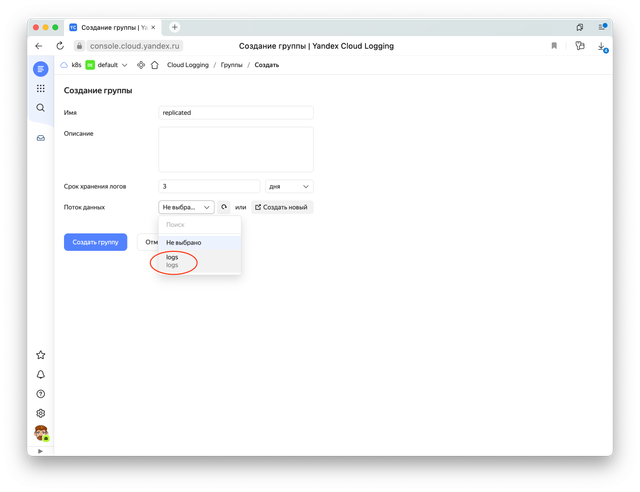
Task: Click the search icon in left sidebar
Action: point(40,107)
